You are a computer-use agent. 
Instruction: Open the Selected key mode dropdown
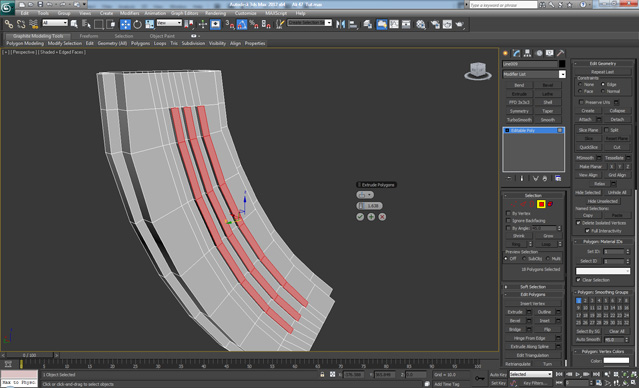coord(531,374)
